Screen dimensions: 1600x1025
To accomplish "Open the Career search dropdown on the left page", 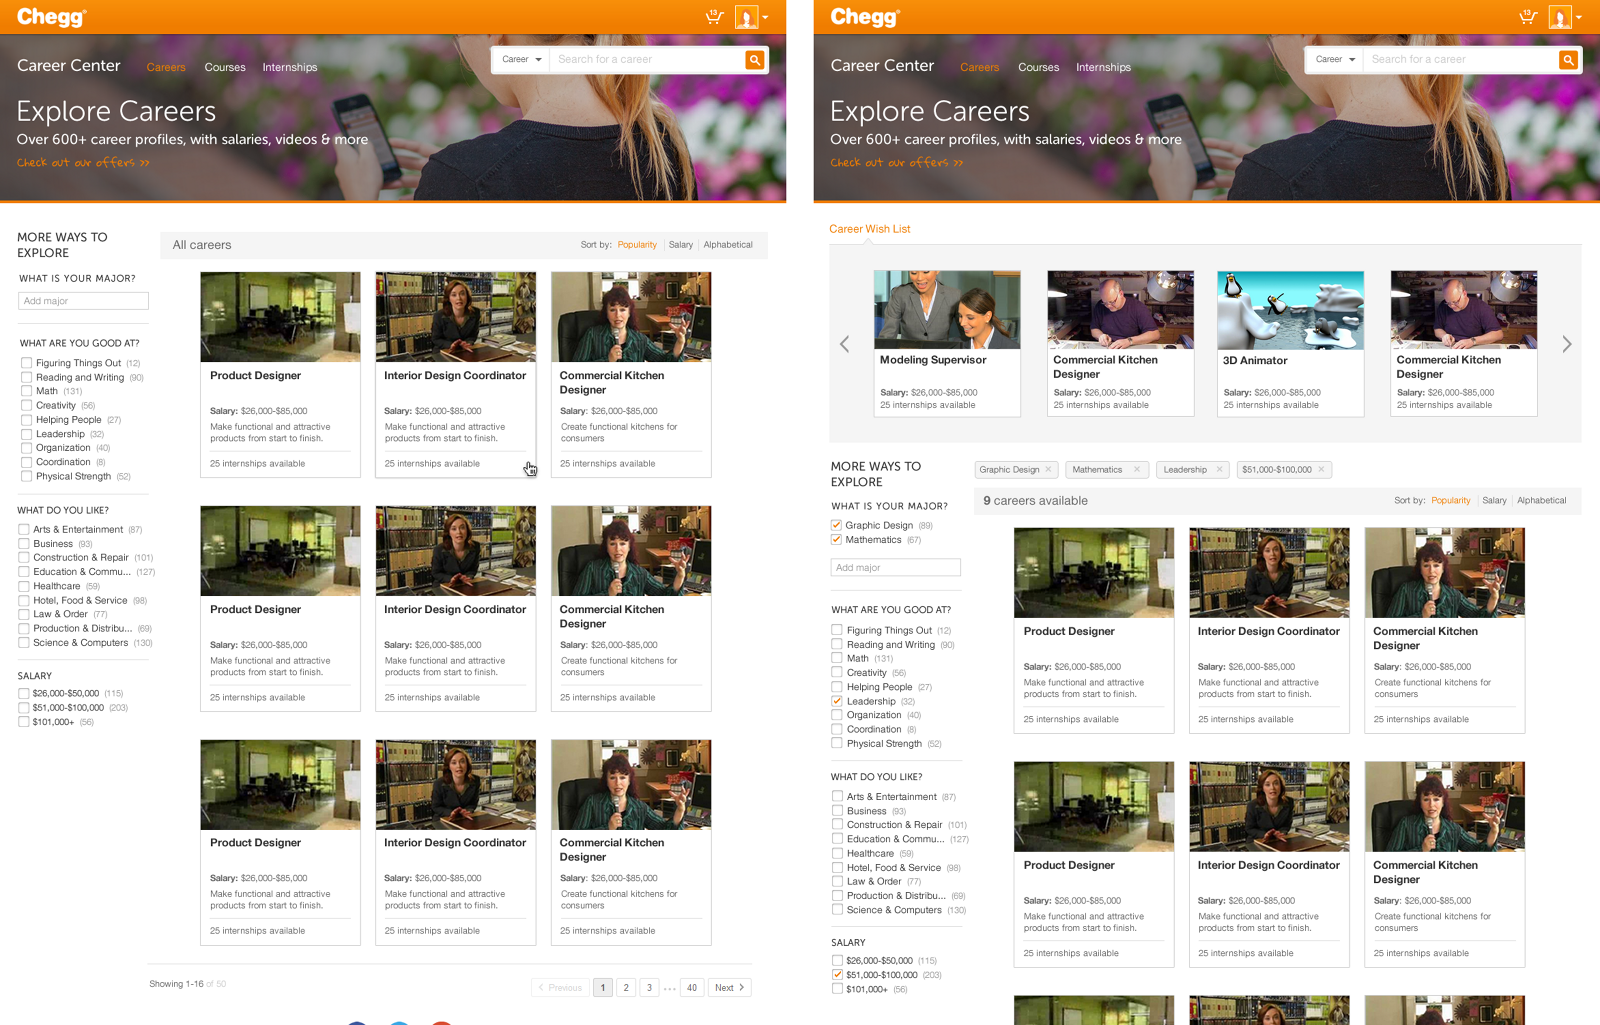I will pos(521,60).
